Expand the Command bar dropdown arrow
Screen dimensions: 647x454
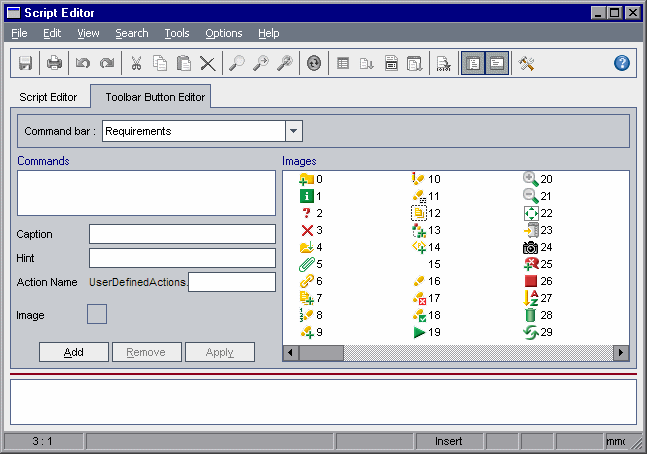(x=293, y=131)
